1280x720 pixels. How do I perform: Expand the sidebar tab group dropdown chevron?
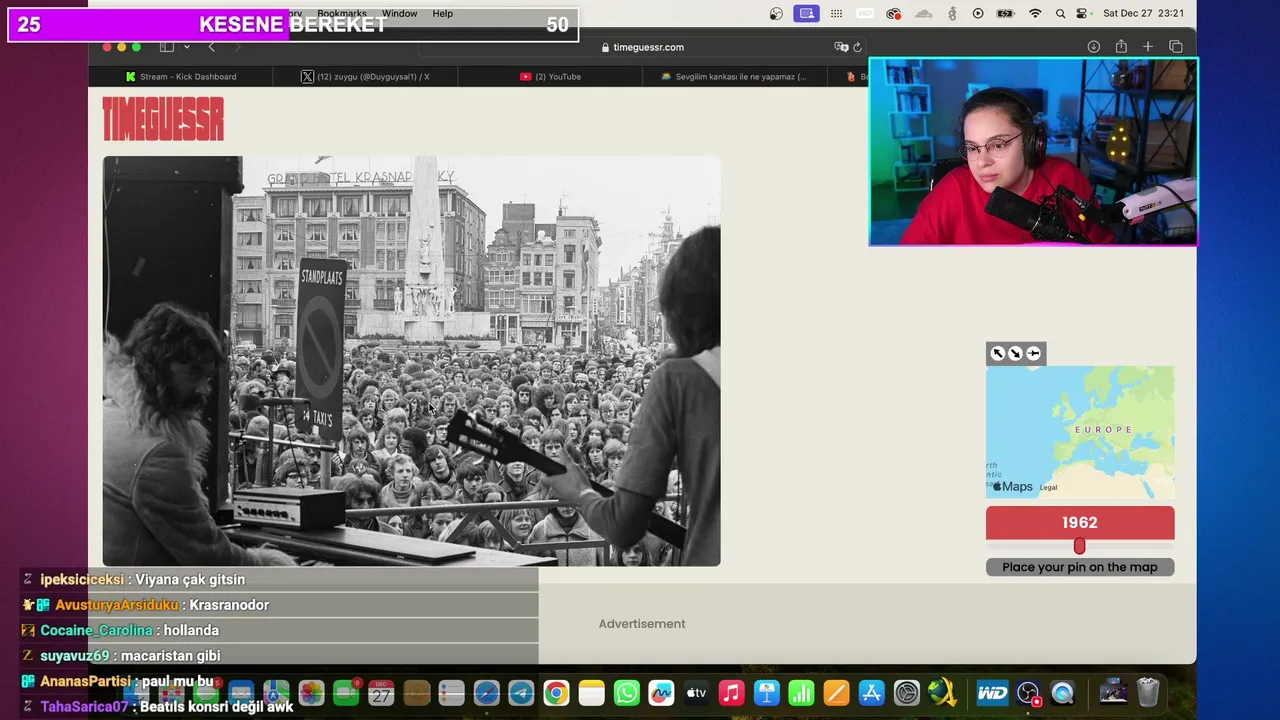point(186,47)
